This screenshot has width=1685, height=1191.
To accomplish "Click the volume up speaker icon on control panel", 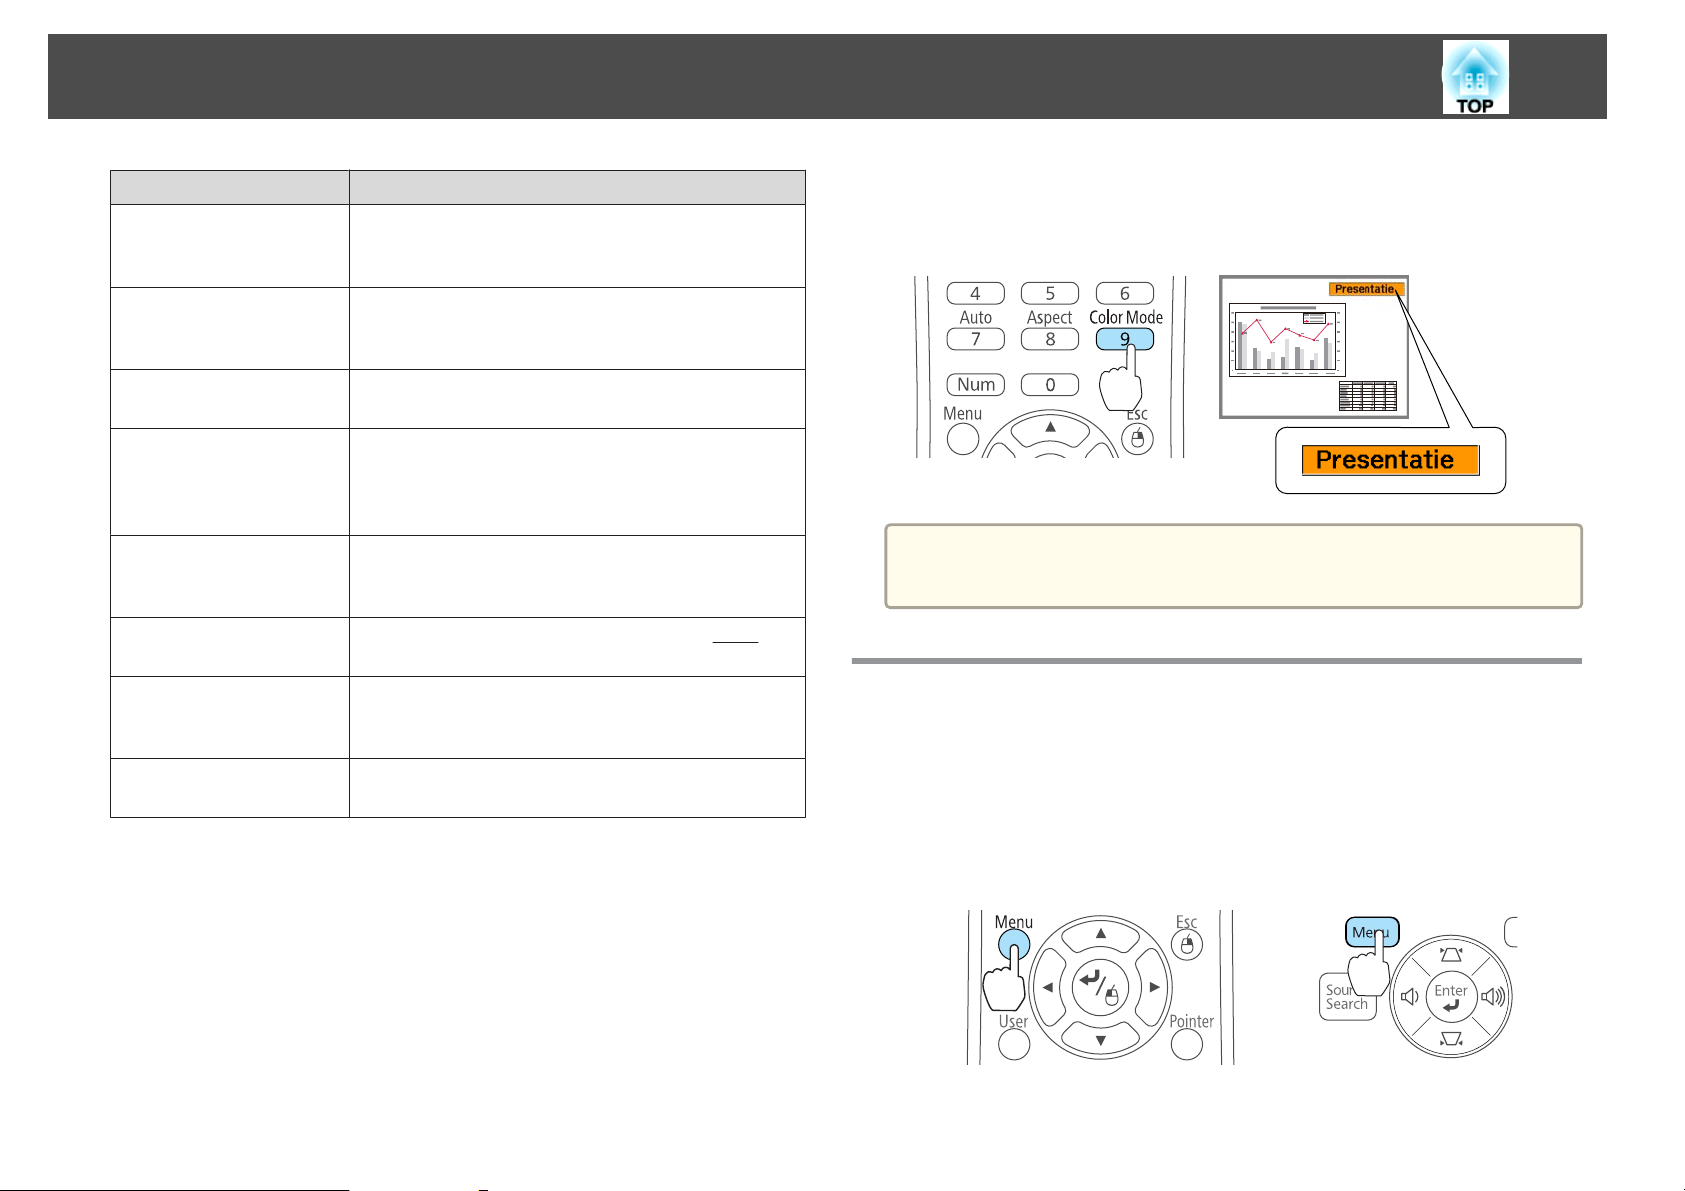I will [x=1491, y=997].
